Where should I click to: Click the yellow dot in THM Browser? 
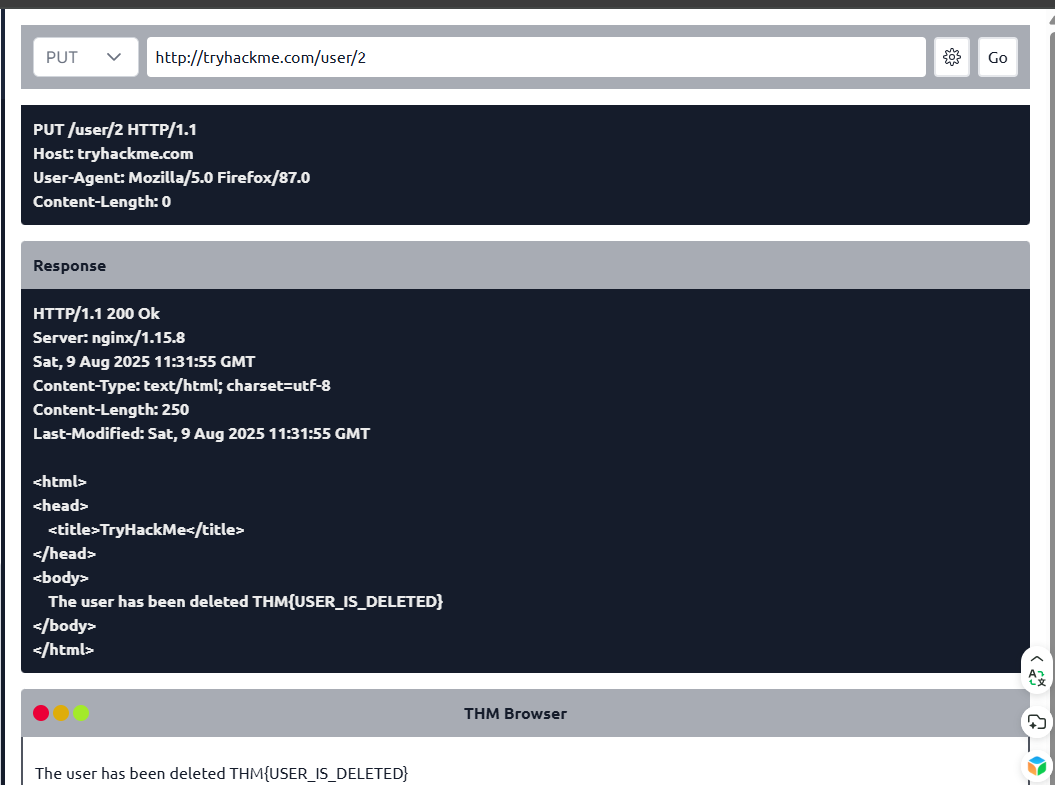pos(61,713)
